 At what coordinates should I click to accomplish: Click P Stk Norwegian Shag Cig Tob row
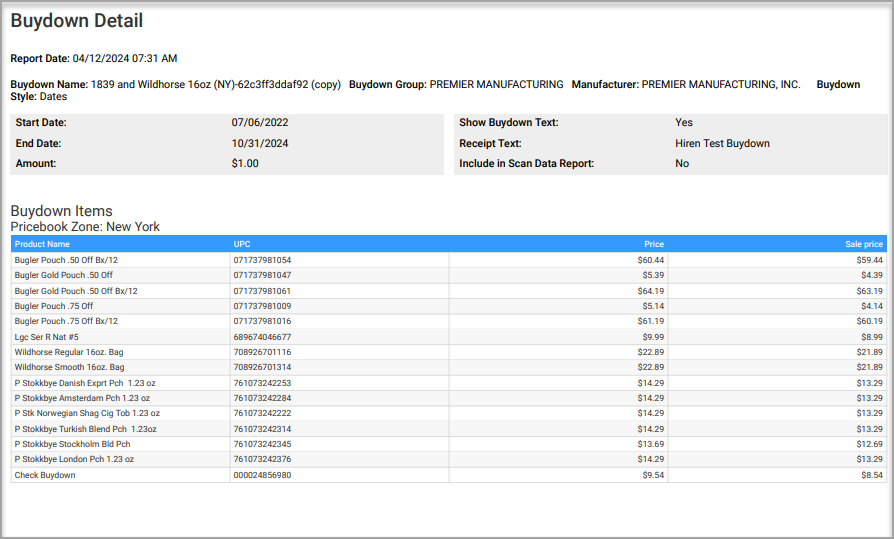click(449, 413)
